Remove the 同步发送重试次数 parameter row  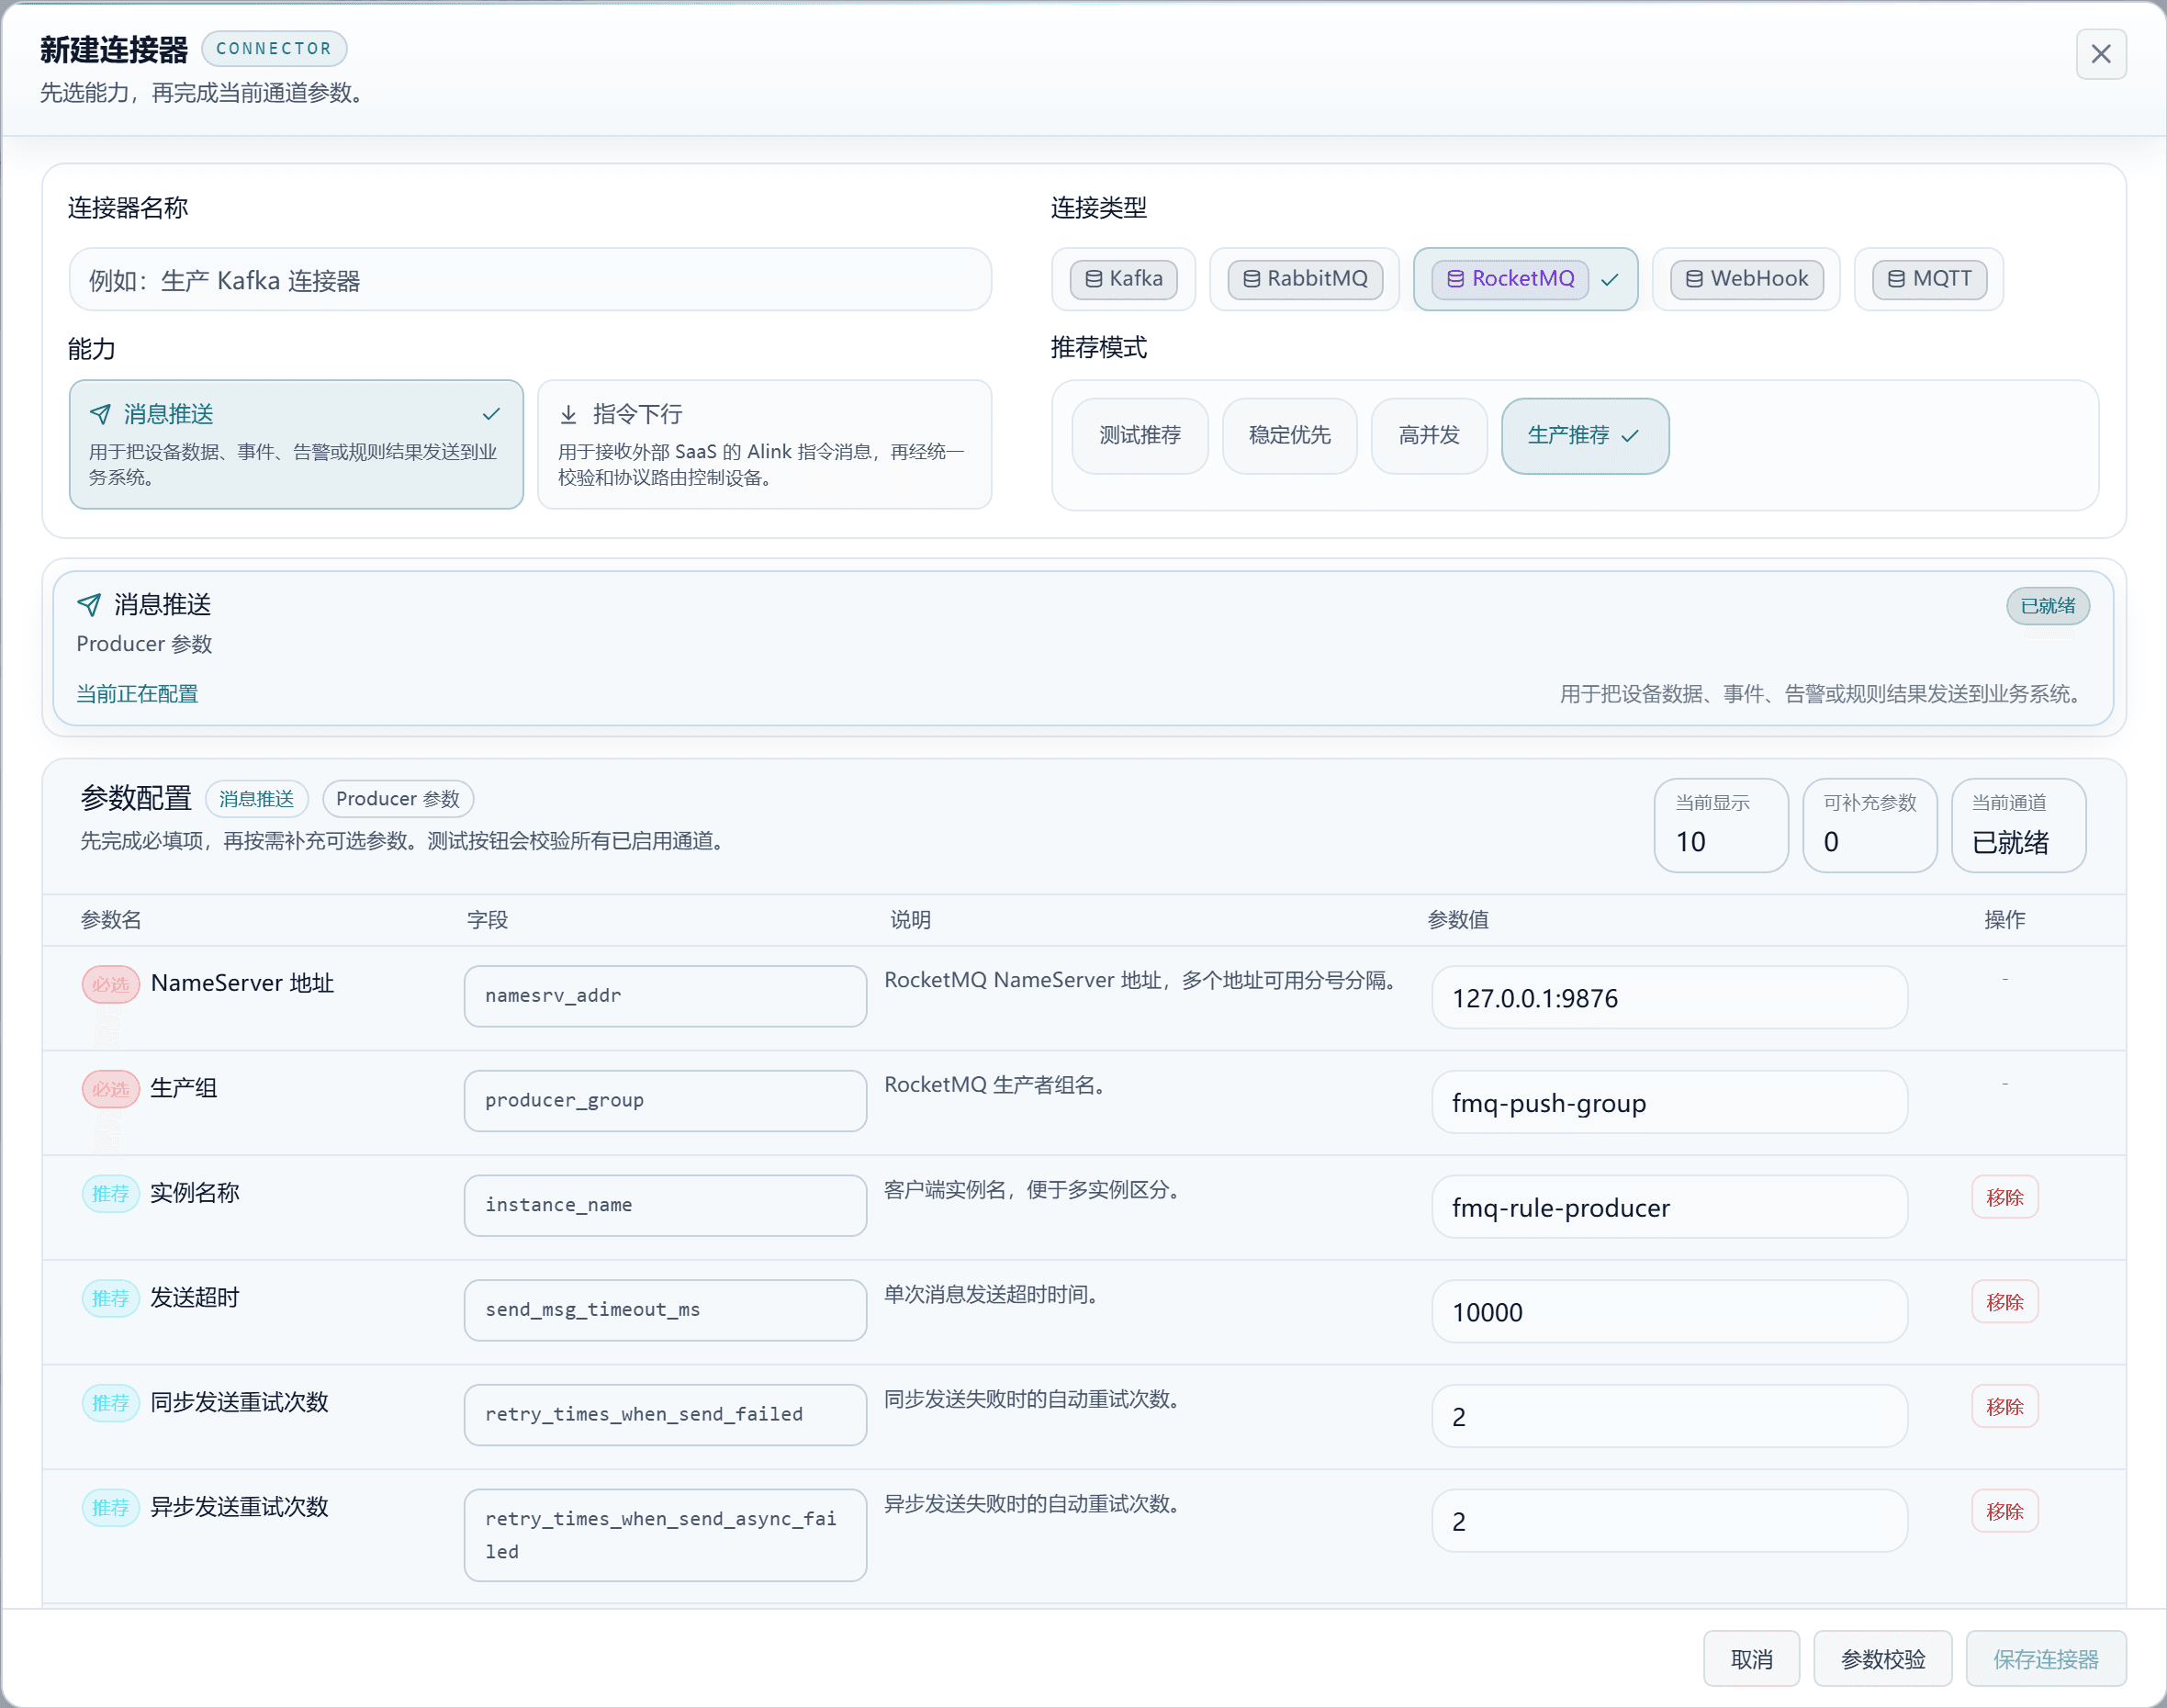pos(2004,1407)
